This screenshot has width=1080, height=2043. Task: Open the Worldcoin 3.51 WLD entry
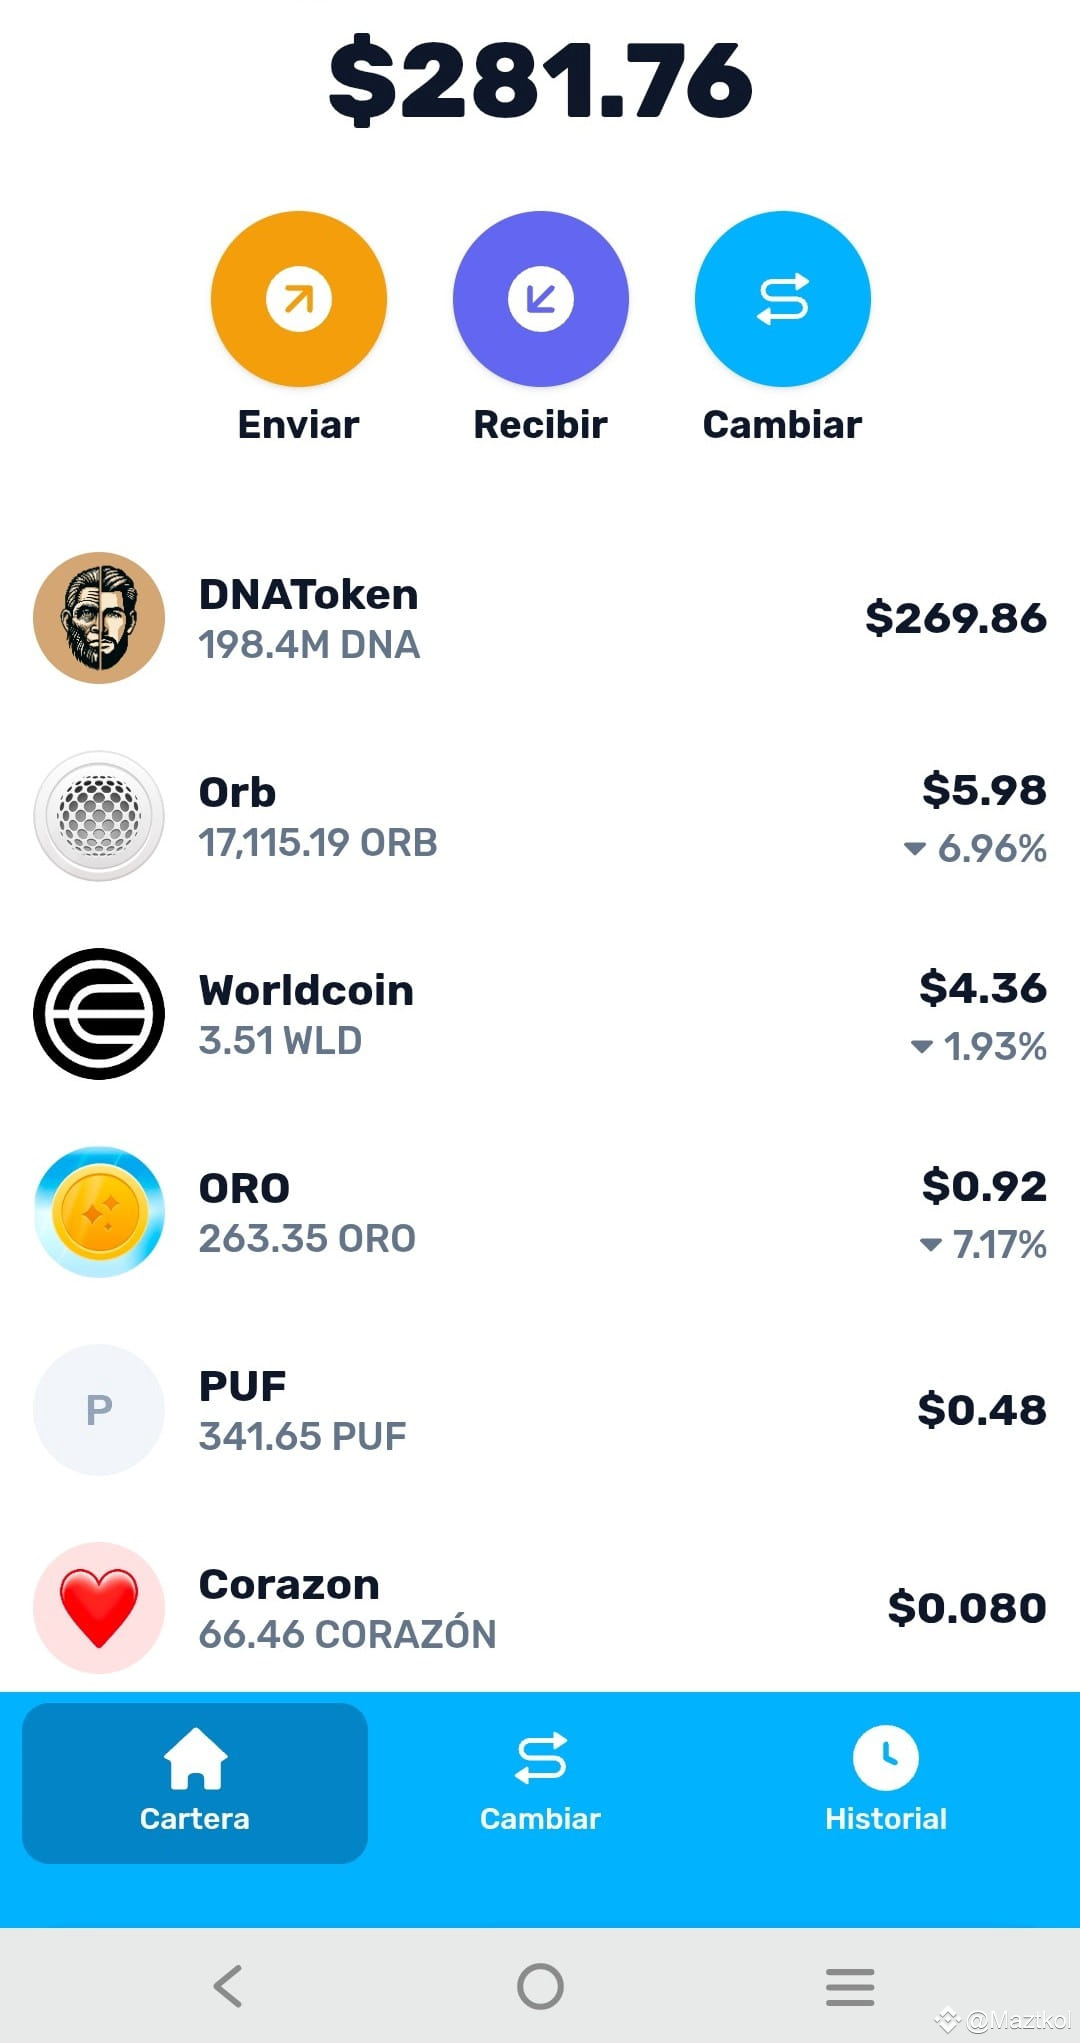(540, 1014)
